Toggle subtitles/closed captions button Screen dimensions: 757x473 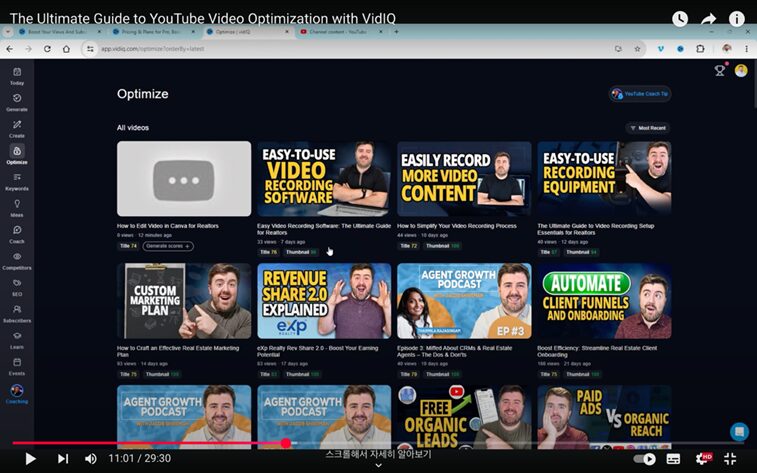click(673, 459)
